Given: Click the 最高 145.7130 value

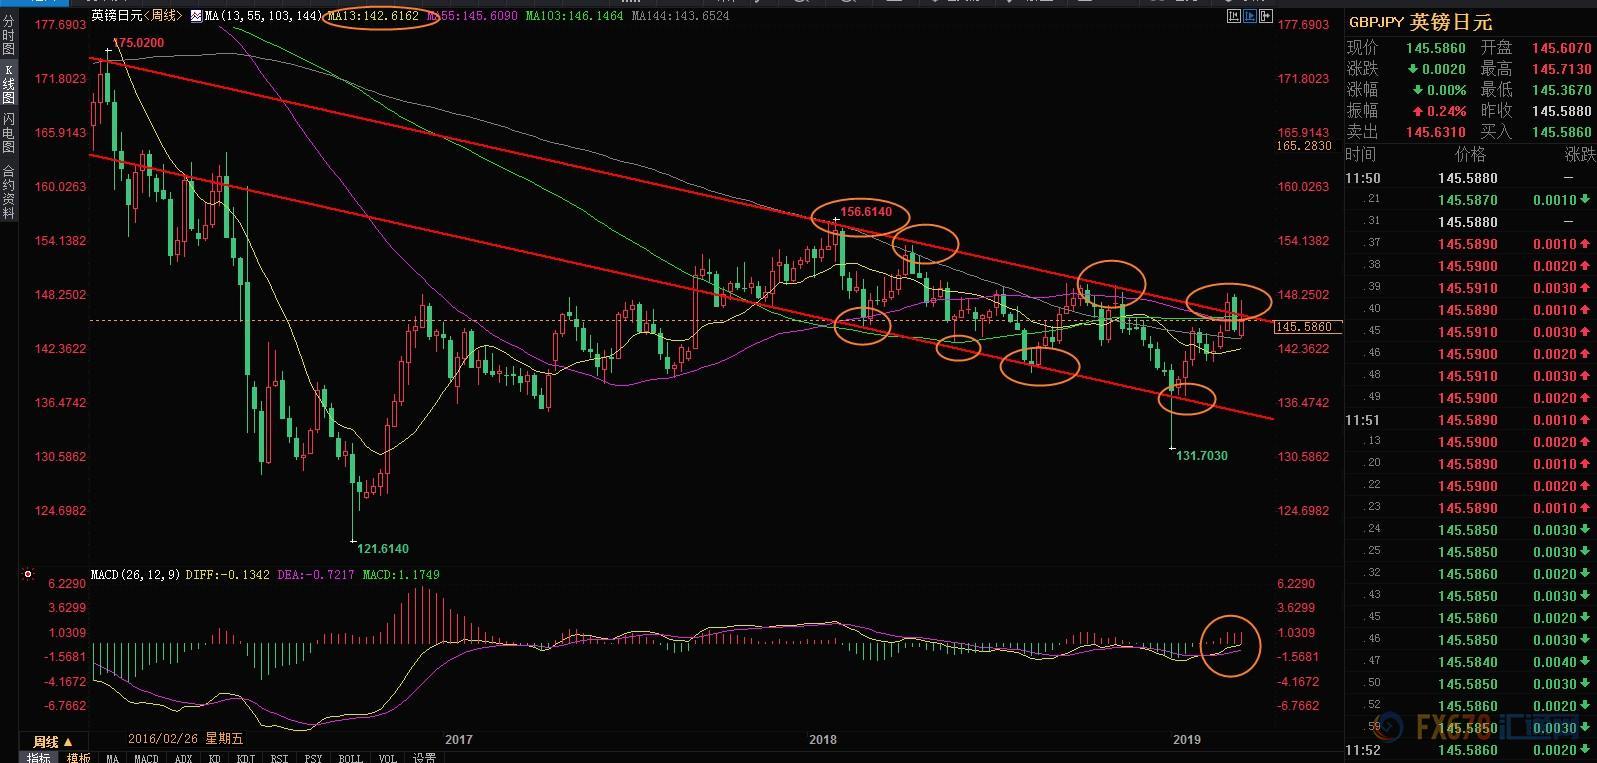Looking at the screenshot, I should [1561, 69].
